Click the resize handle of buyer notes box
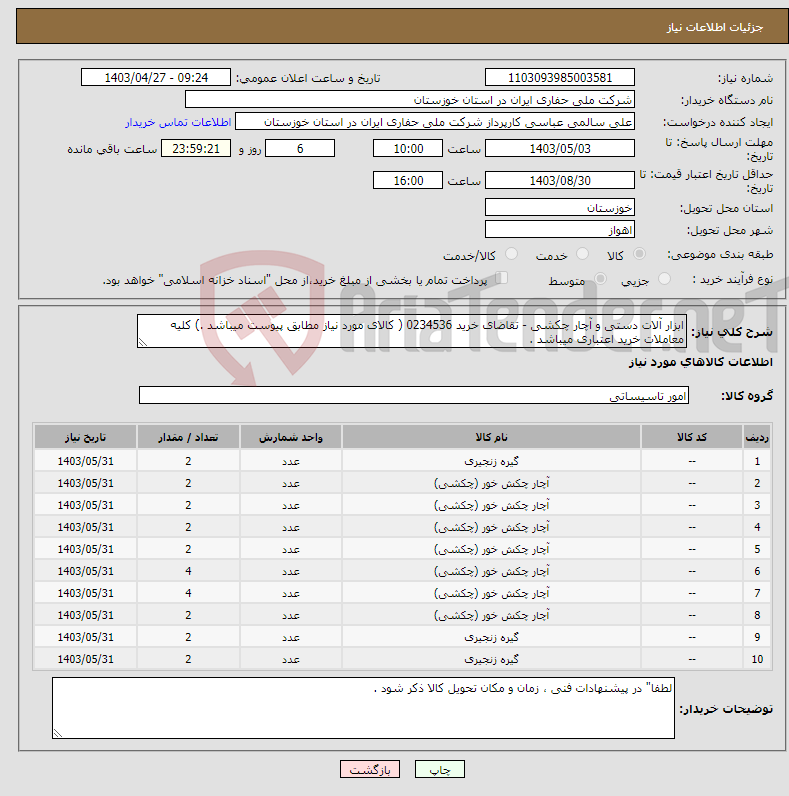Viewport: 789px width, 796px height. pos(57,733)
